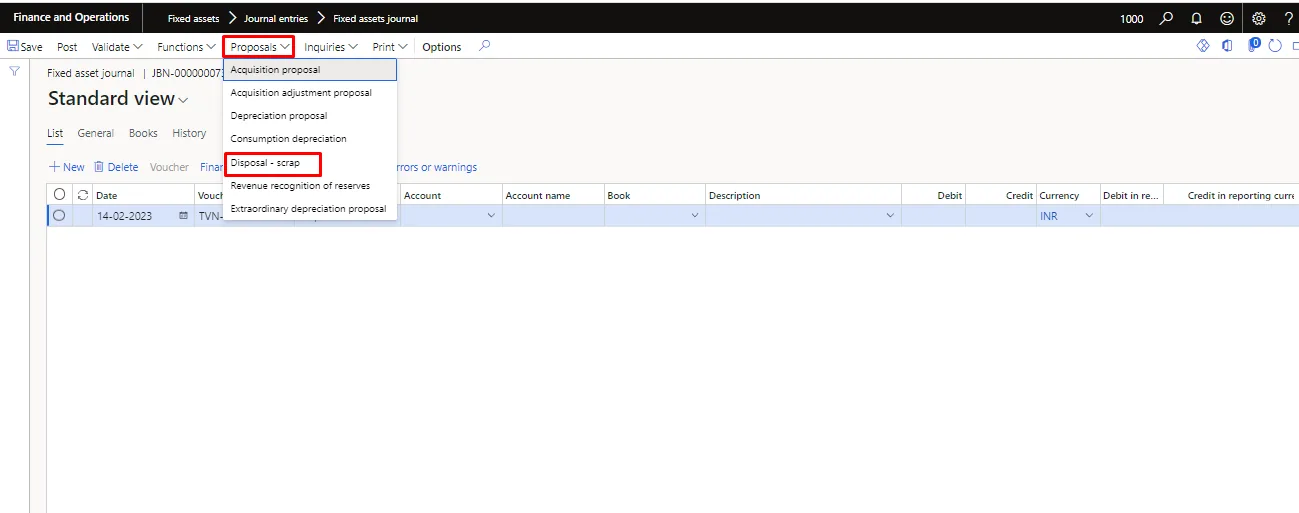Screen dimensions: 1299x513
Task: Click the refresh column header icon in grid
Action: [x=82, y=195]
